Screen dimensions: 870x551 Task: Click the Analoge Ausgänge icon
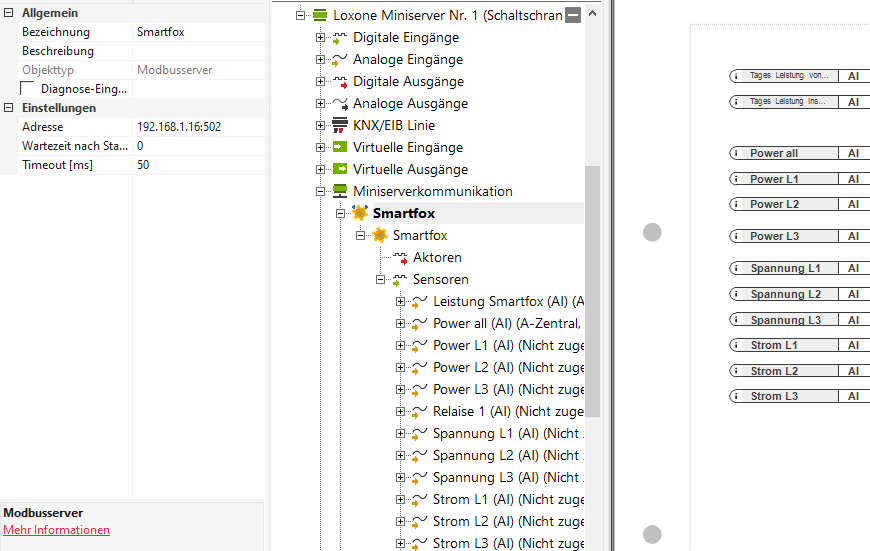340,103
